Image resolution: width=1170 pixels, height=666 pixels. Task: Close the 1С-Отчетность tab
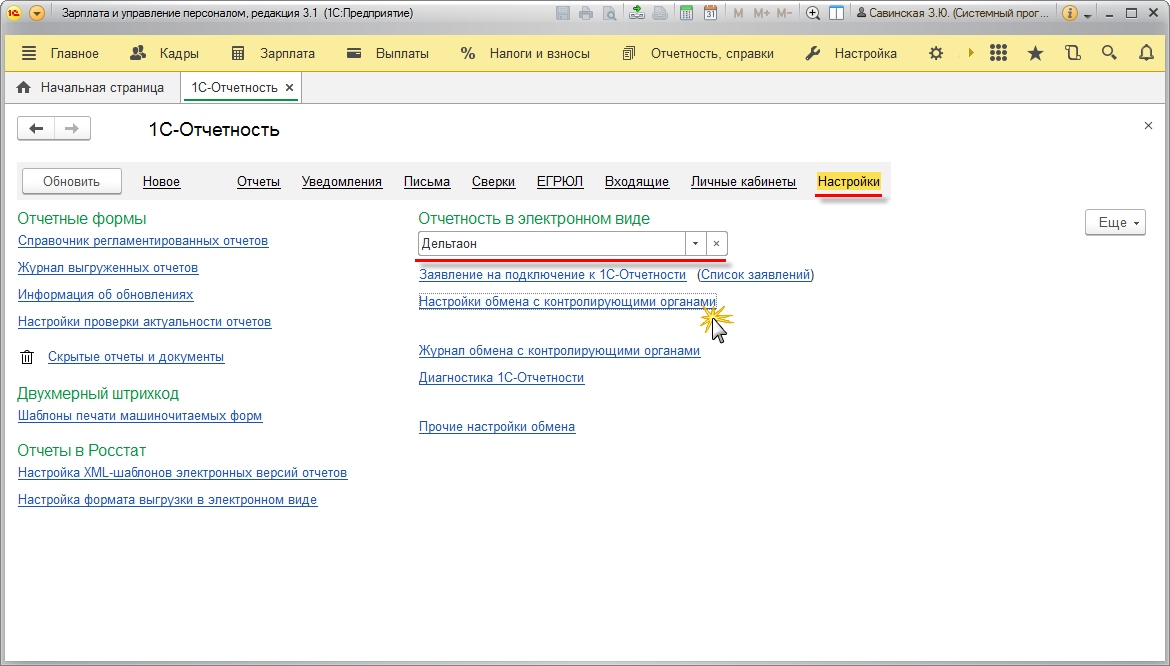290,88
